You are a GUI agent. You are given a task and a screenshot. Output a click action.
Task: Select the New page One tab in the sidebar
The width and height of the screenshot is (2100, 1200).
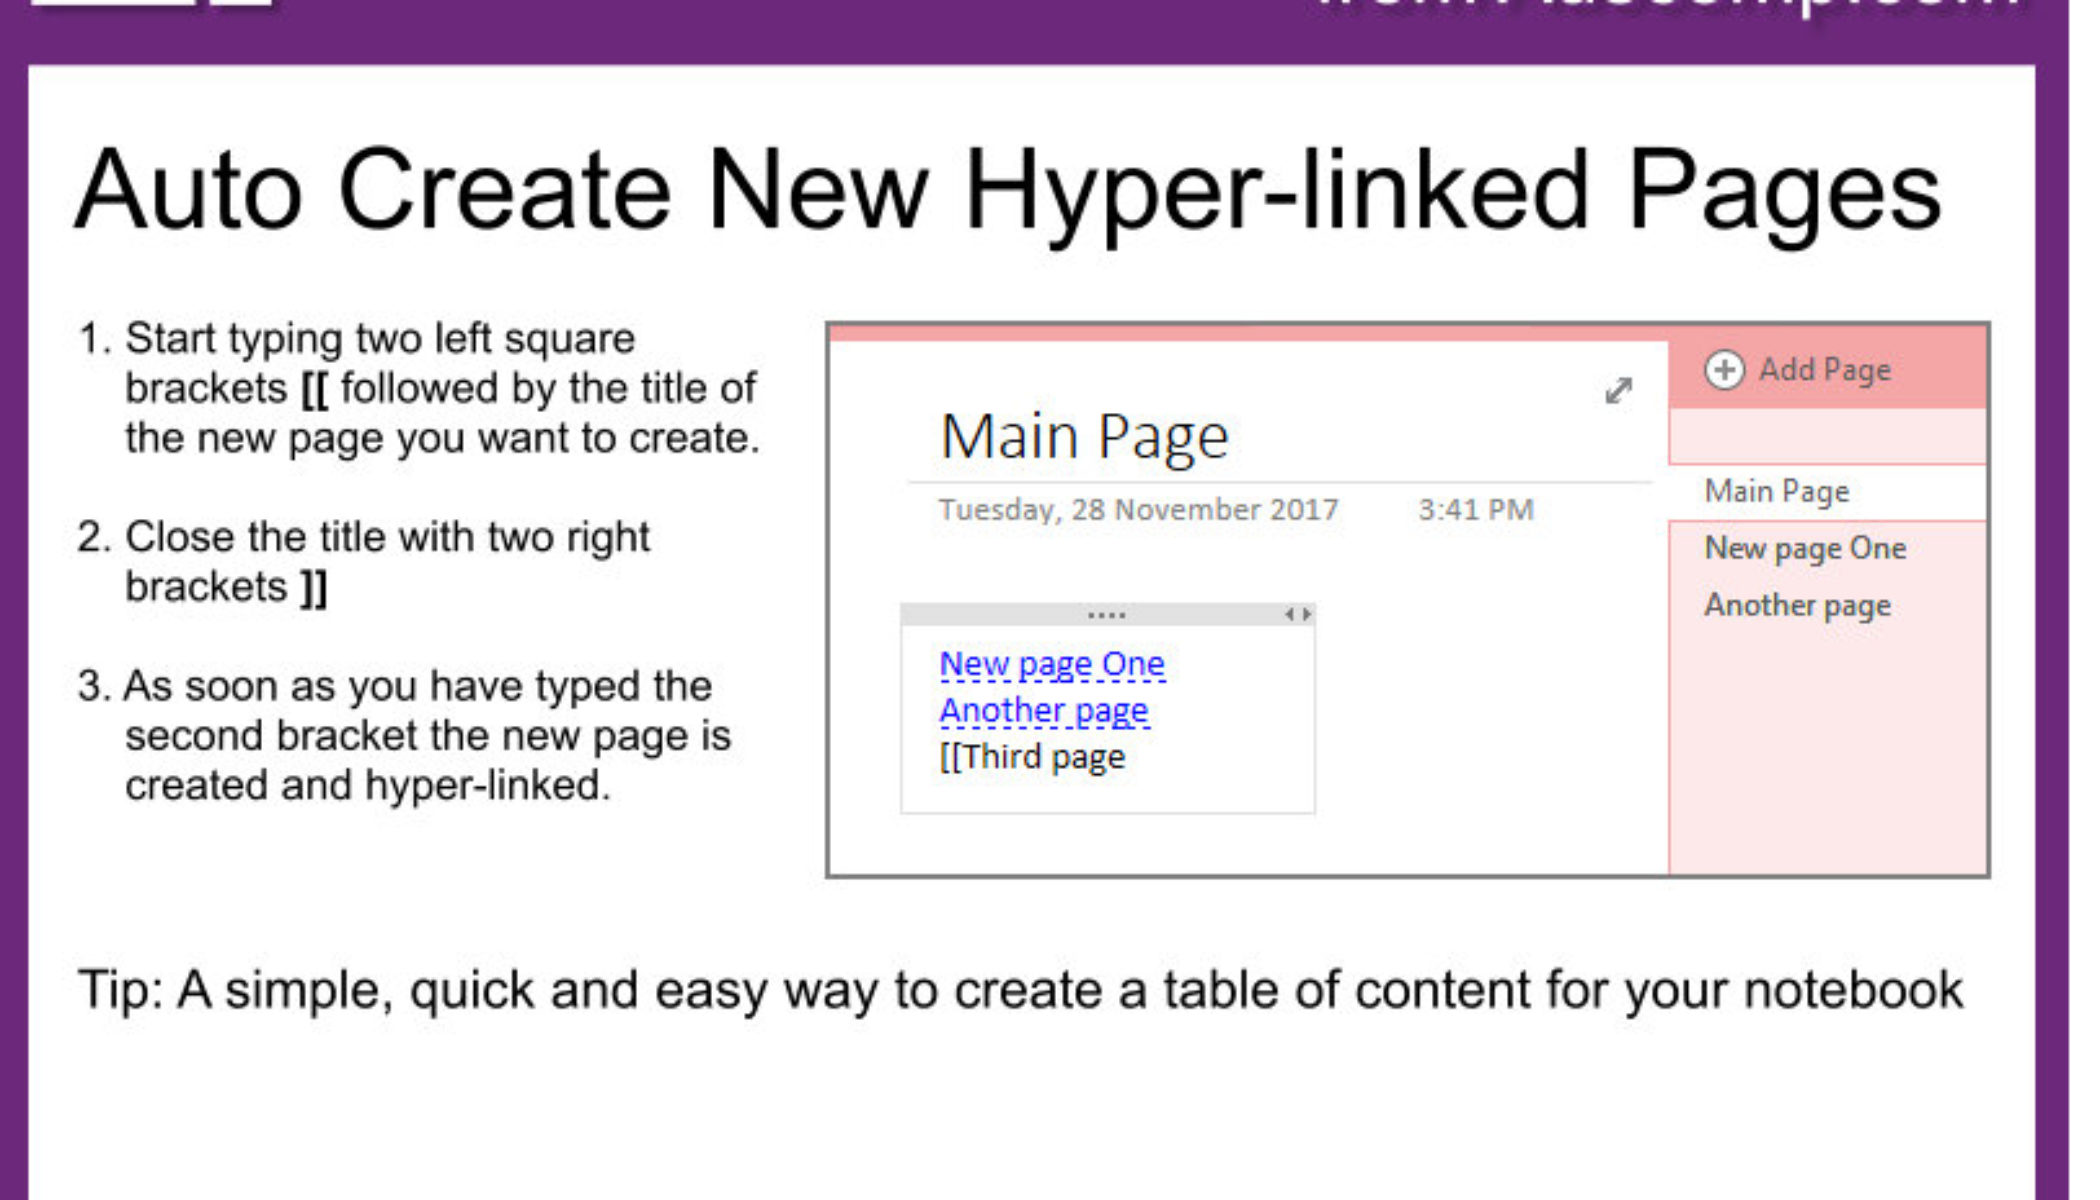(x=1804, y=548)
